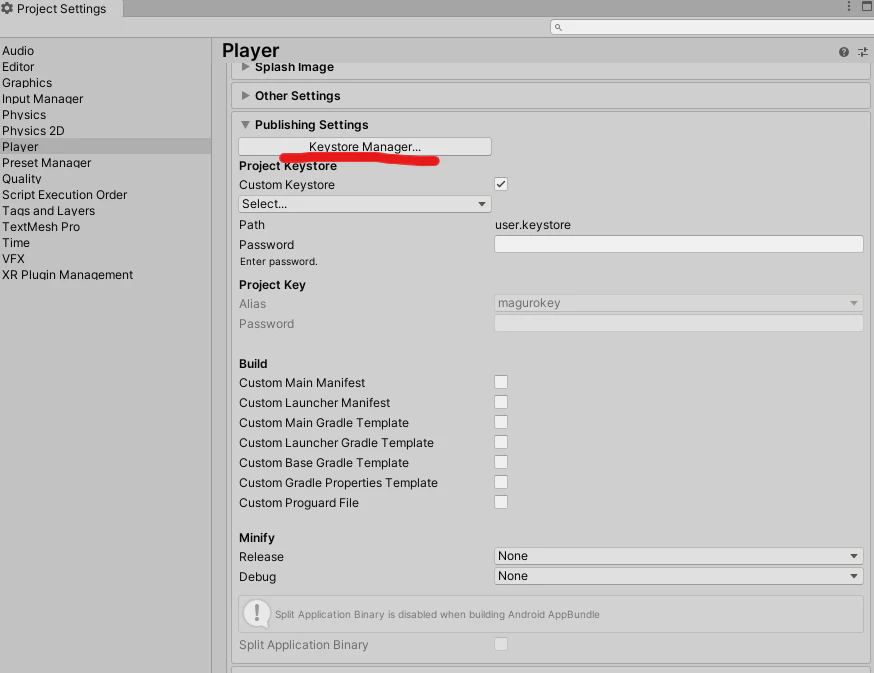Screen dimensions: 874x673
Task: Switch to the Project Settings tab
Action: tap(61, 8)
